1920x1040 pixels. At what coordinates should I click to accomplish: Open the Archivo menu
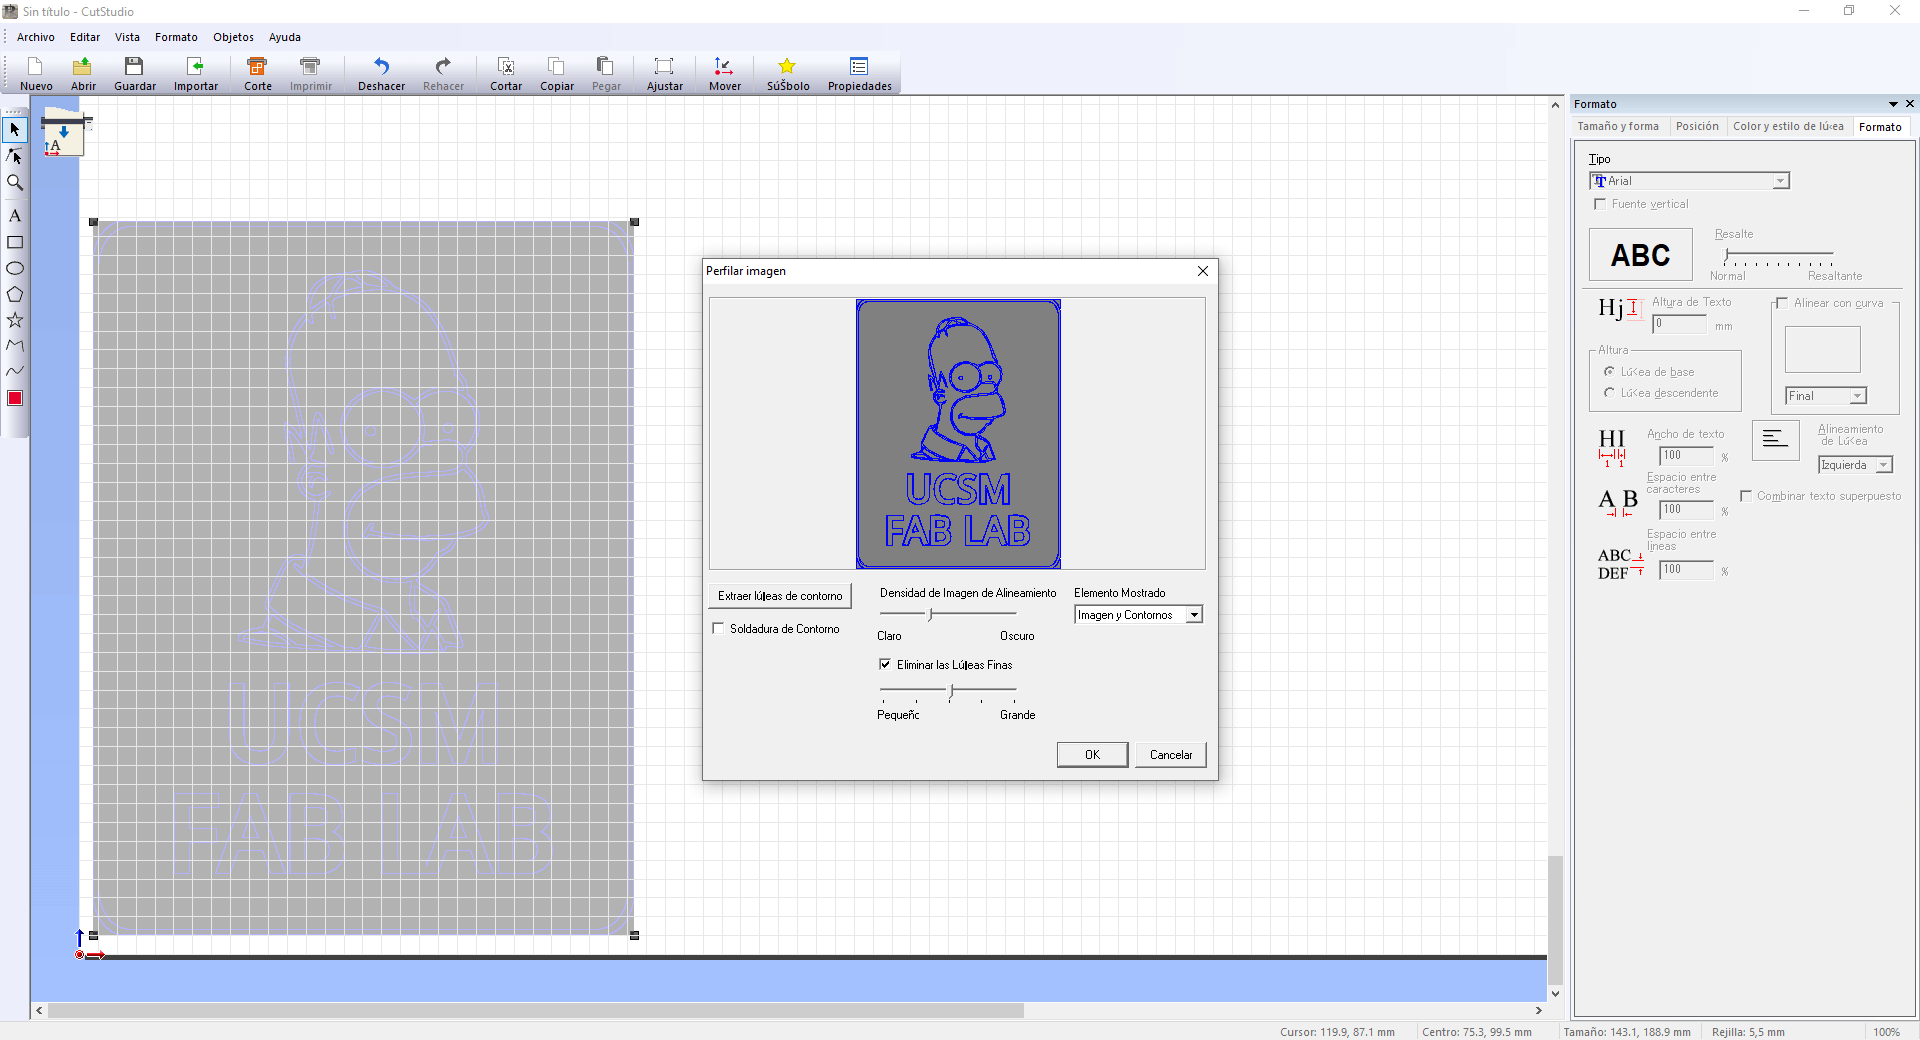(x=36, y=37)
